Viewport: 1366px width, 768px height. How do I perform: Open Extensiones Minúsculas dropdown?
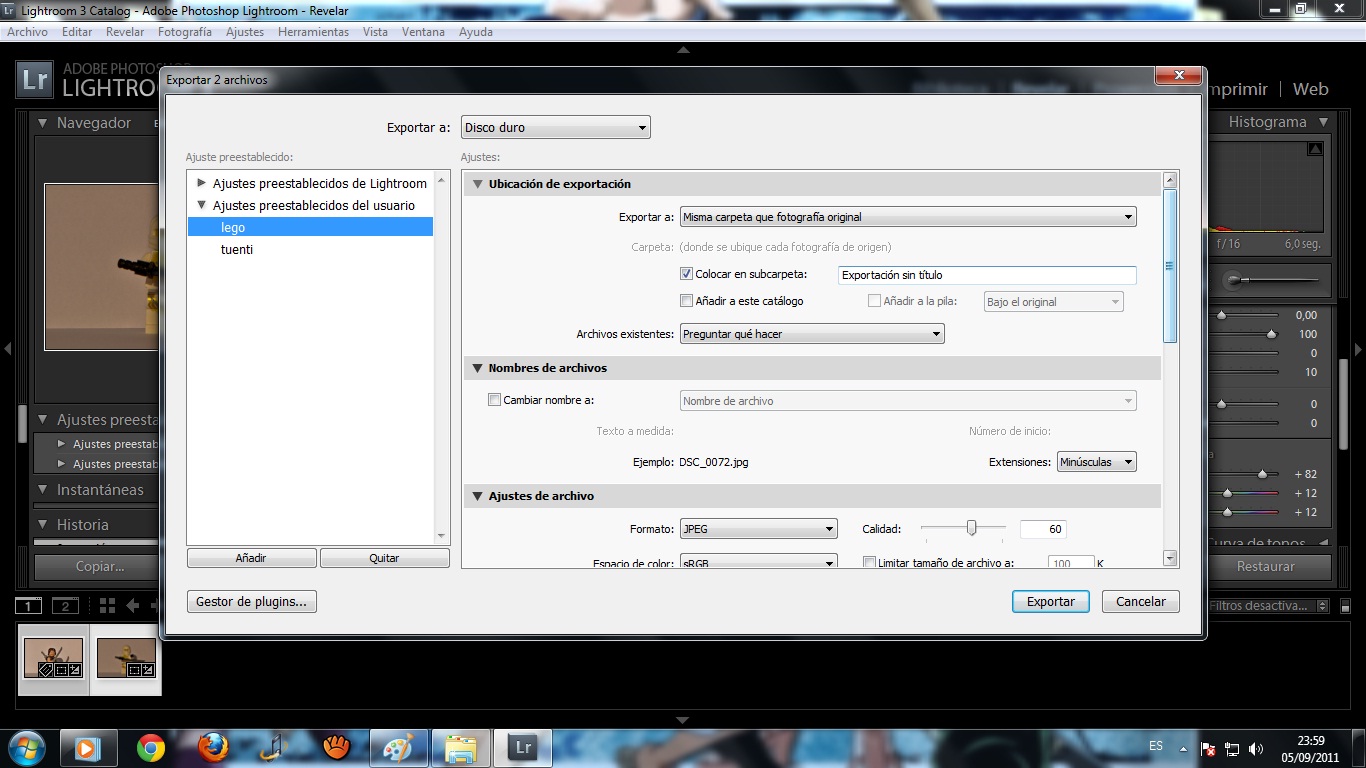point(1097,462)
